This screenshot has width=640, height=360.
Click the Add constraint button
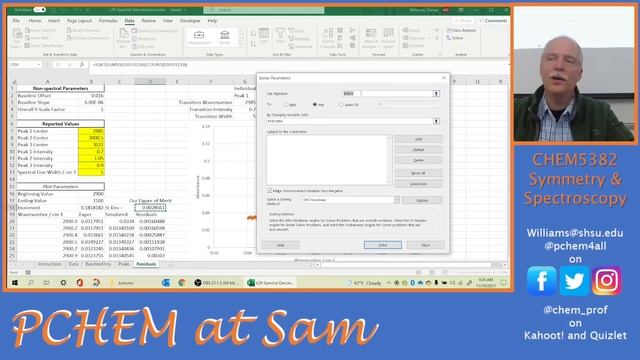418,139
